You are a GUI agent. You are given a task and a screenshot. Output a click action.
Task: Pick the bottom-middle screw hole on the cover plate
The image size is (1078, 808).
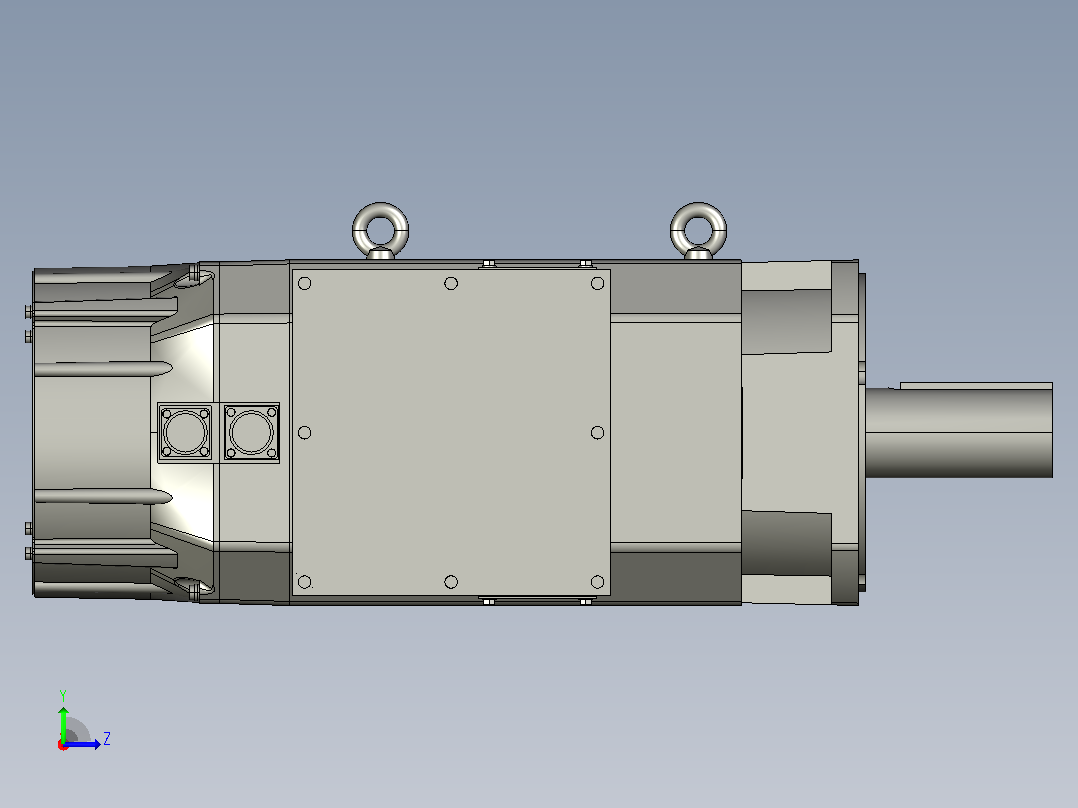pos(451,582)
